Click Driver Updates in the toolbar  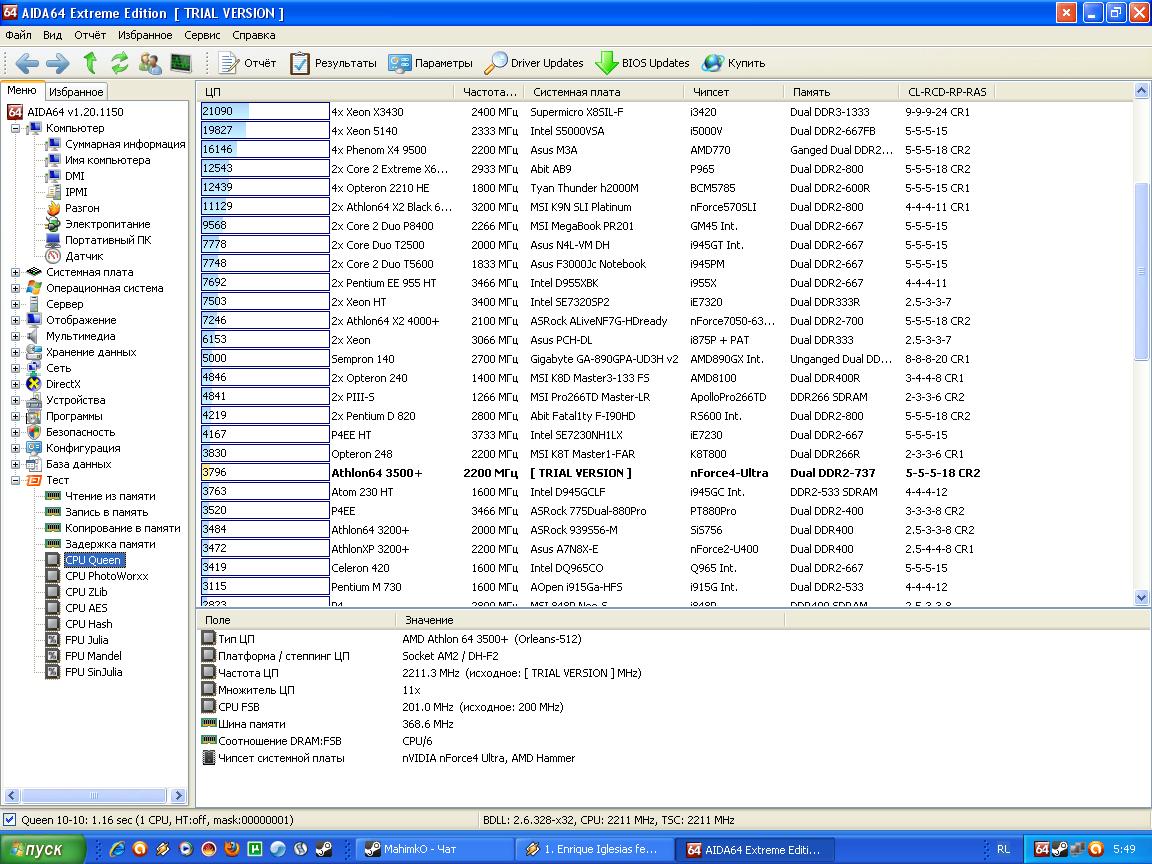[x=533, y=63]
